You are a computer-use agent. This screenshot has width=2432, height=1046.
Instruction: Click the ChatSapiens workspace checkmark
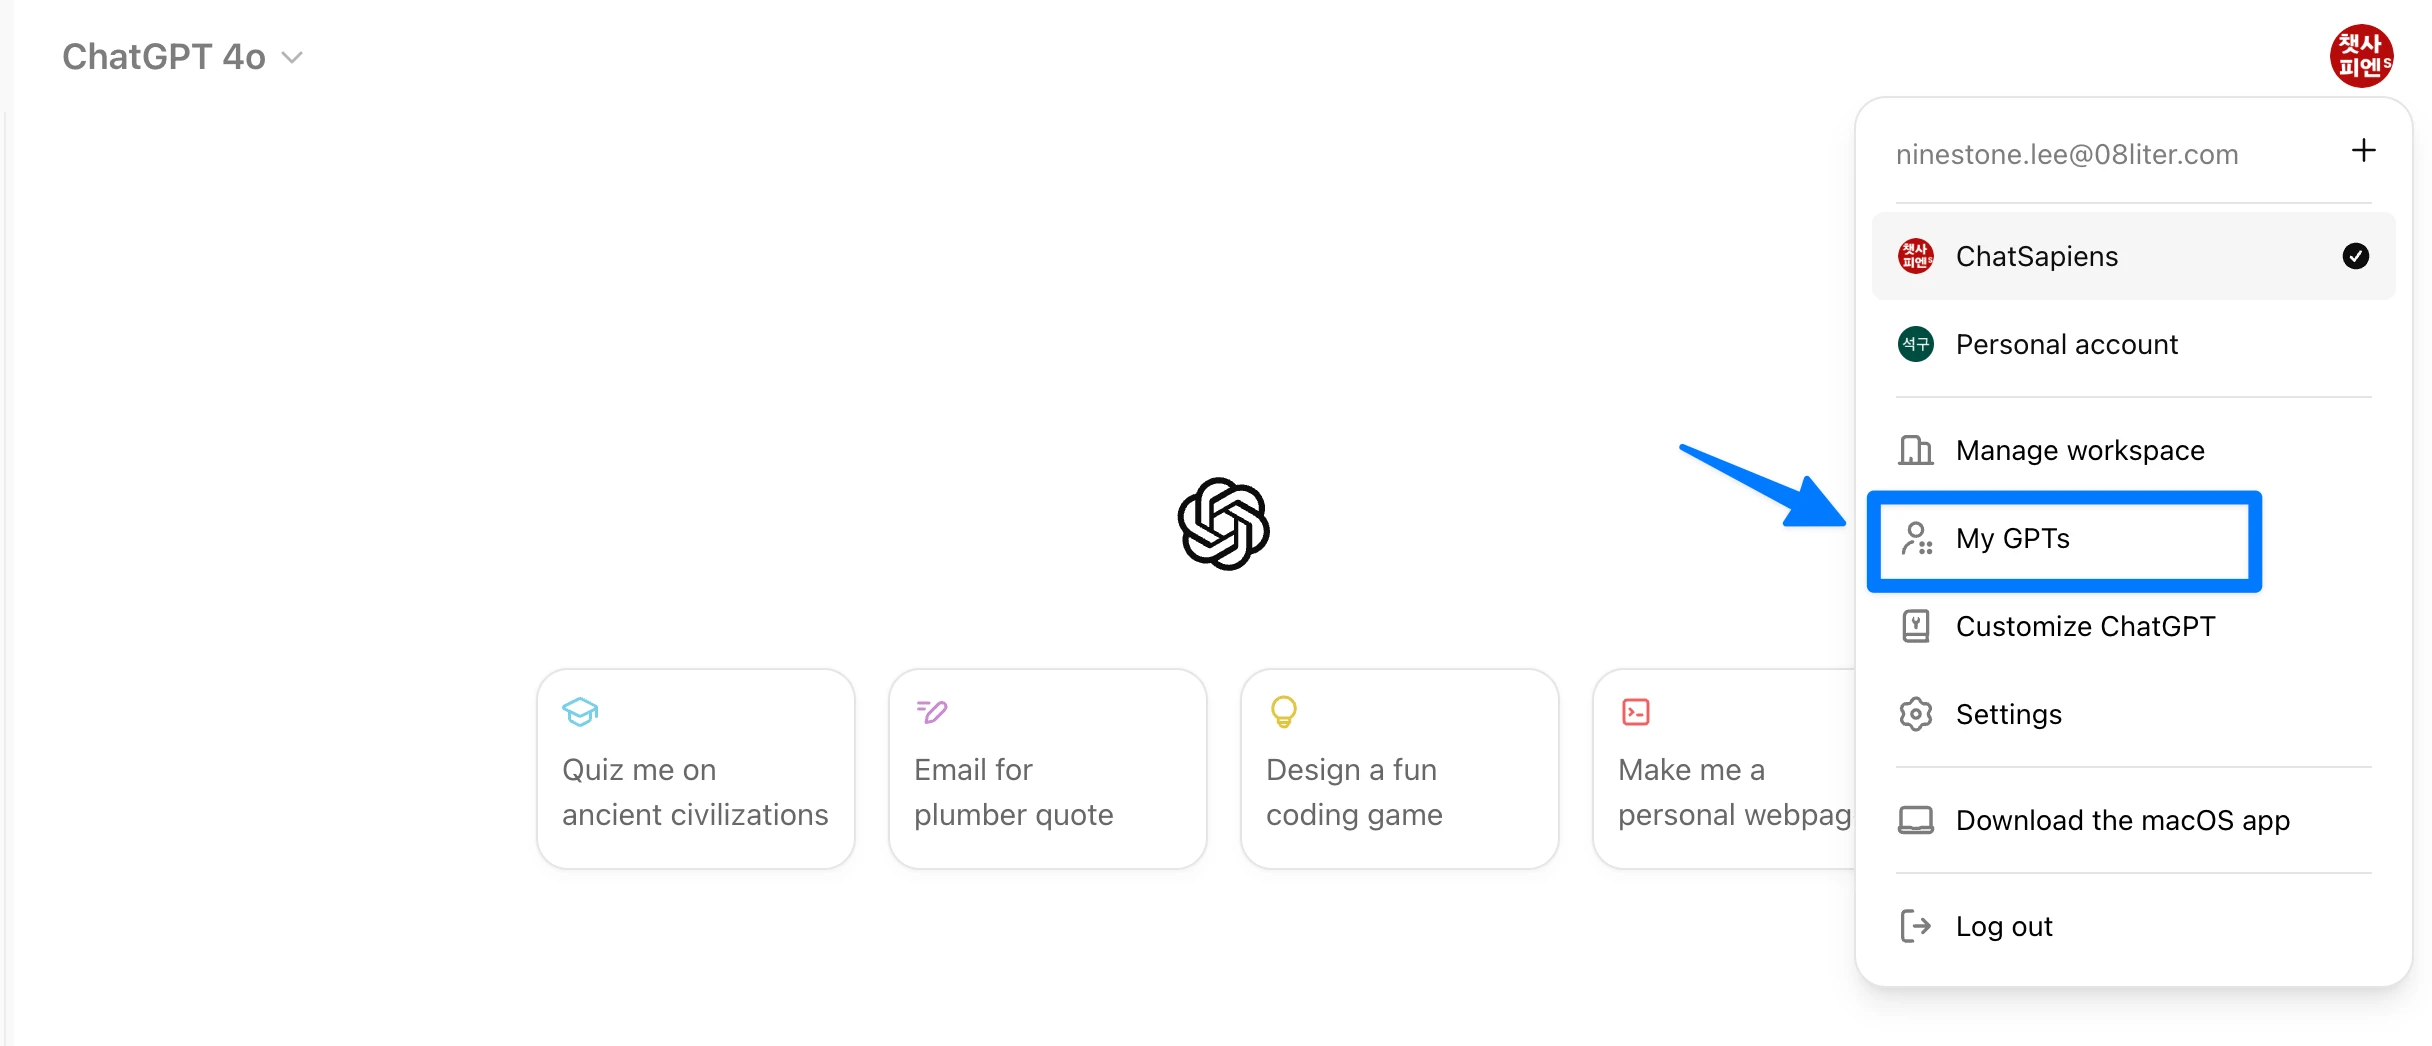[2355, 256]
